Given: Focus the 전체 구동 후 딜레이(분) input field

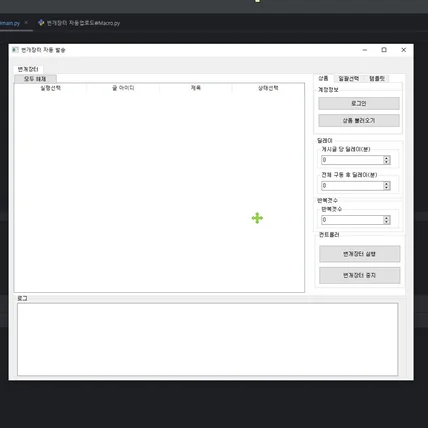Looking at the screenshot, I should click(x=352, y=186).
